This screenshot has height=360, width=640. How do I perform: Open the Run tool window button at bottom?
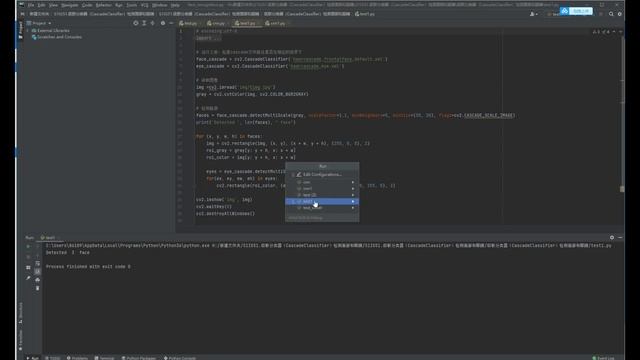(x=33, y=358)
